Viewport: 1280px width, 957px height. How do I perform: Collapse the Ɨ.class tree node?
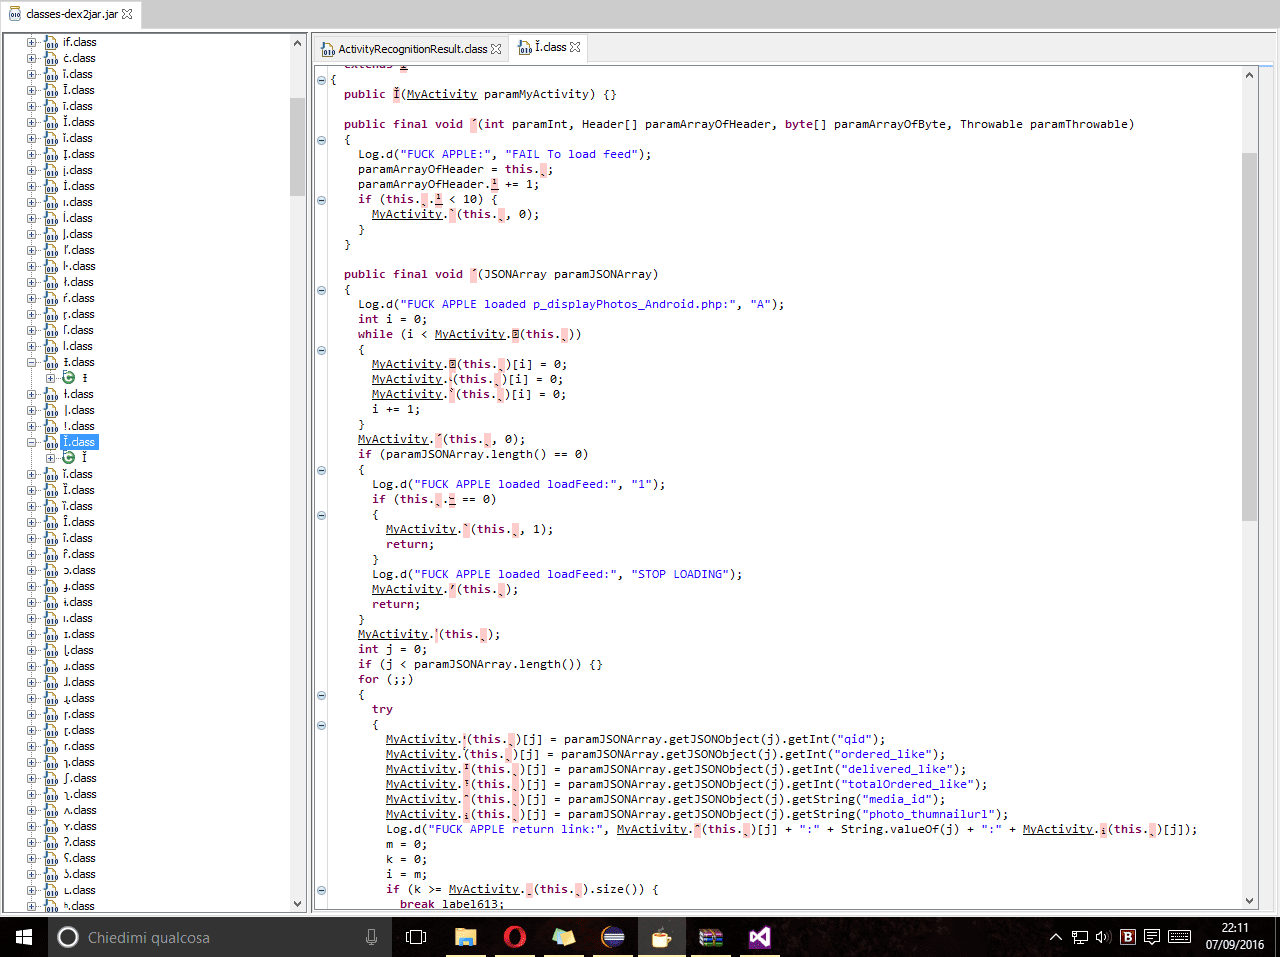coord(31,362)
